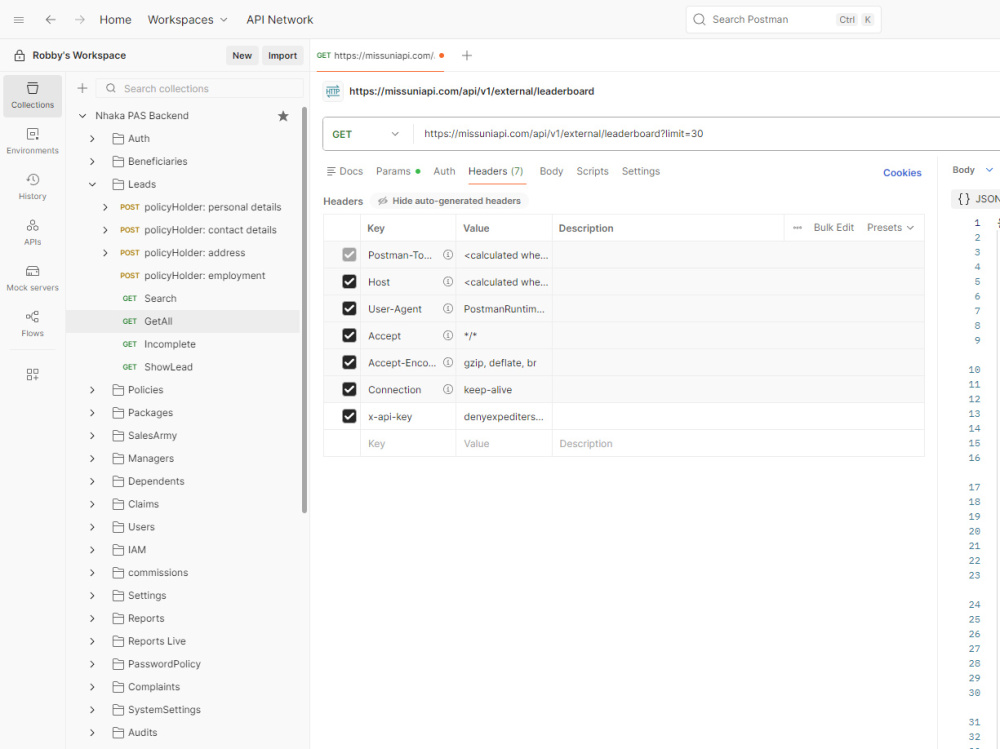The width and height of the screenshot is (1000, 749).
Task: Open the Presets dropdown
Action: [x=890, y=228]
